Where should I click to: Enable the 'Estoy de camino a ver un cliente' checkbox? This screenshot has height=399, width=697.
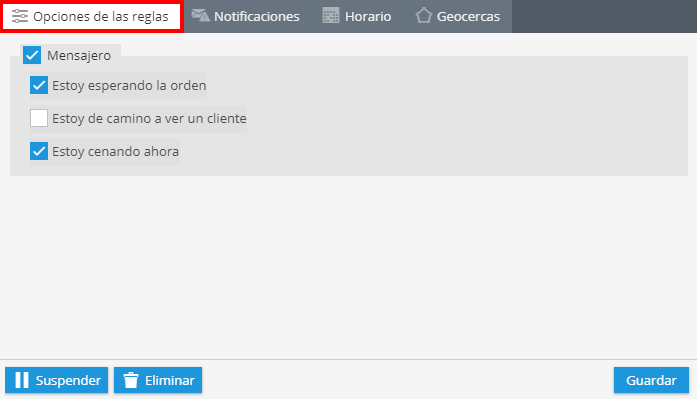(x=39, y=118)
